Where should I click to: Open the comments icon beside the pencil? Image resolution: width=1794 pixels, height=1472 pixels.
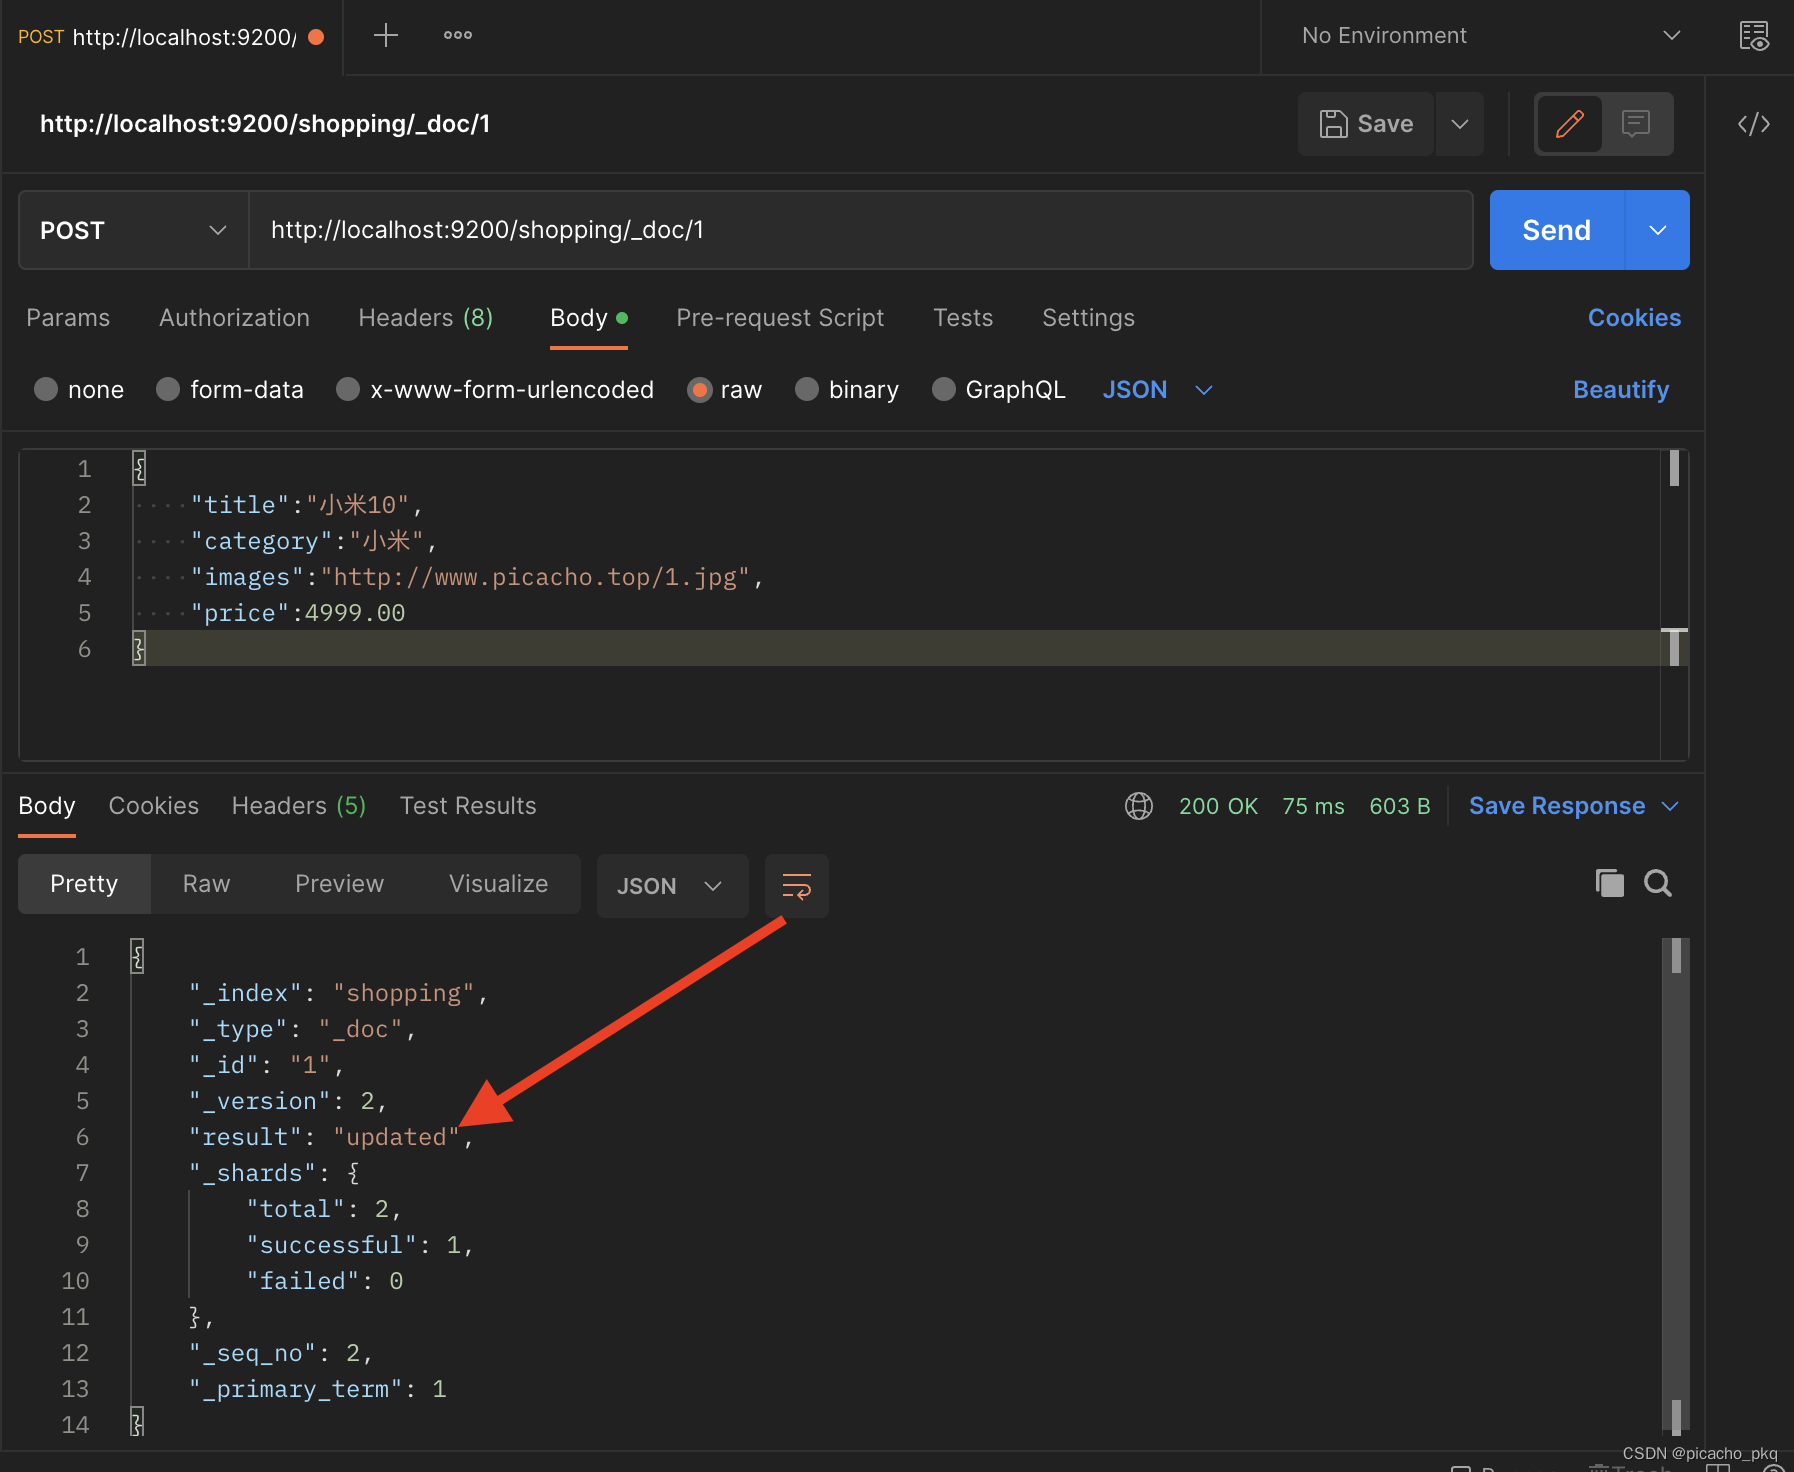pyautogui.click(x=1635, y=124)
